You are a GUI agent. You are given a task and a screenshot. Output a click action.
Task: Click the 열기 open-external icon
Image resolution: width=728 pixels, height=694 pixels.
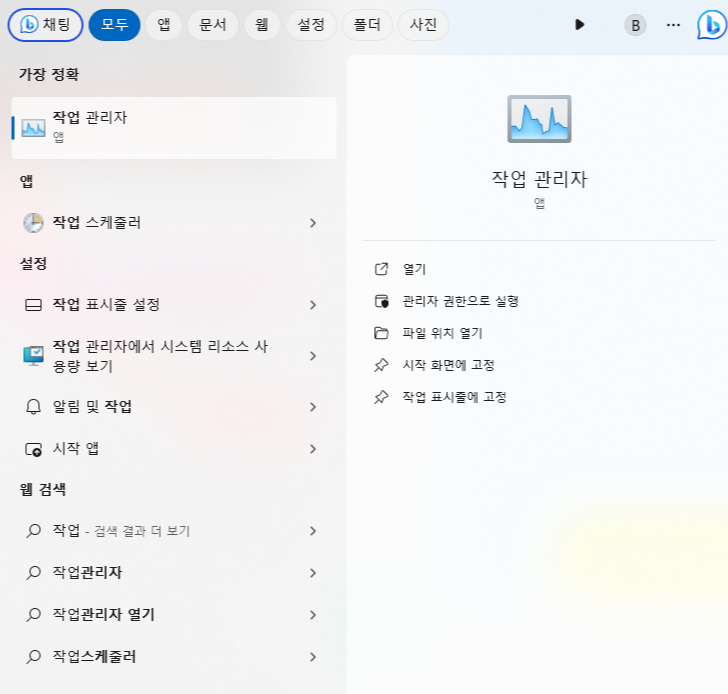pos(381,269)
